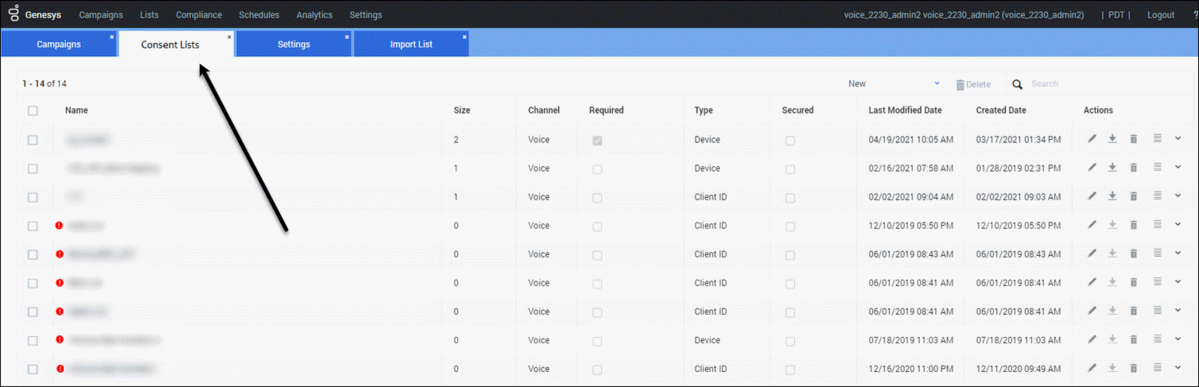Click the Logout link
This screenshot has height=387, width=1199.
coord(1161,15)
